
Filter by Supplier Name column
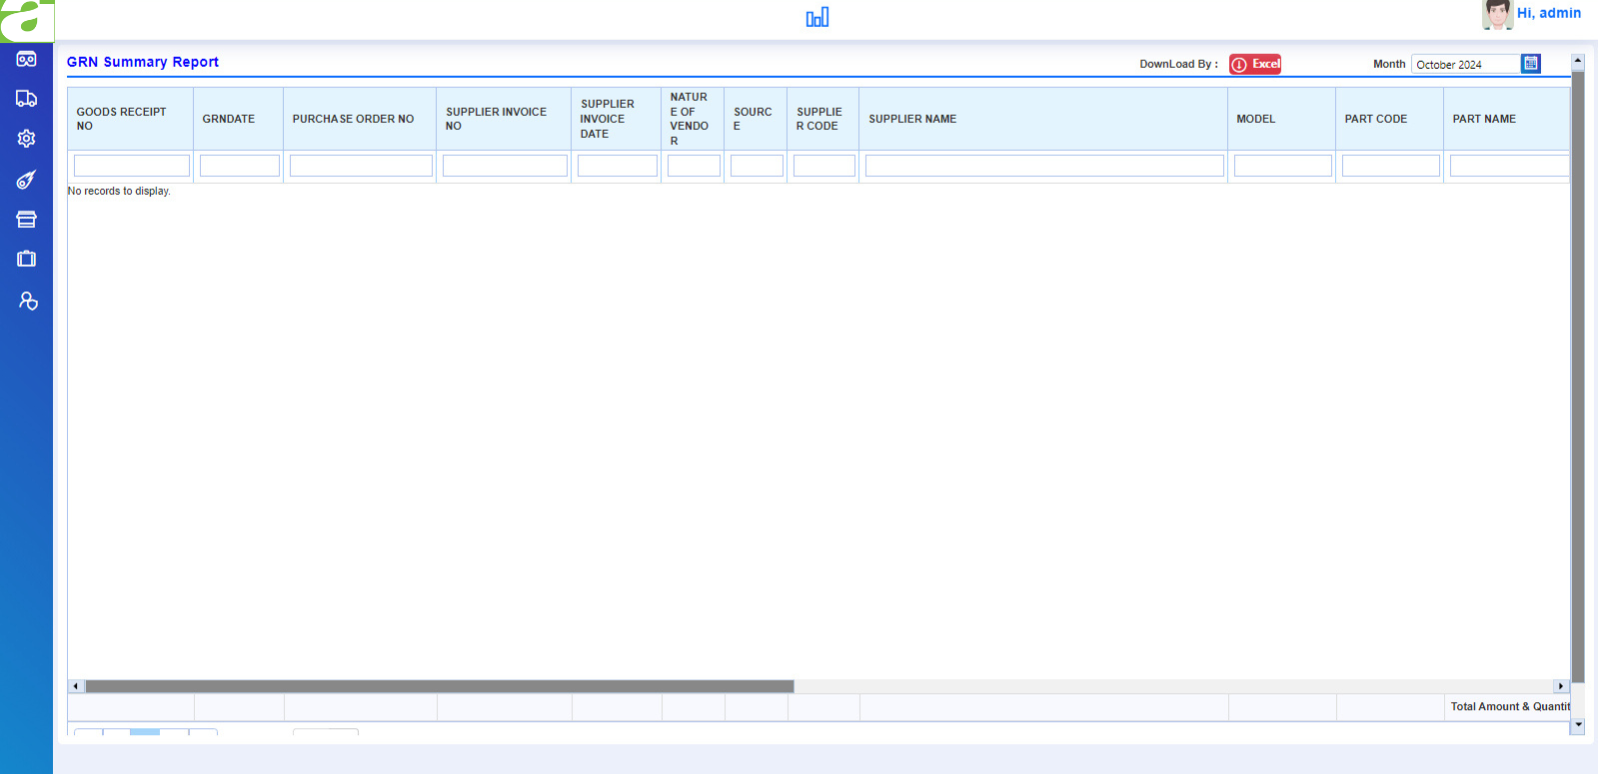[1044, 165]
